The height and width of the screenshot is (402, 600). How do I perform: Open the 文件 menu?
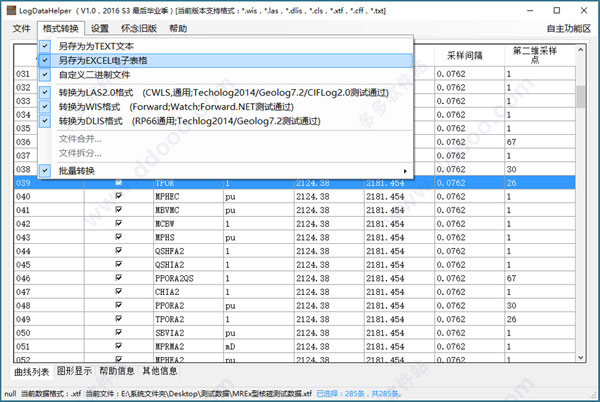(21, 29)
